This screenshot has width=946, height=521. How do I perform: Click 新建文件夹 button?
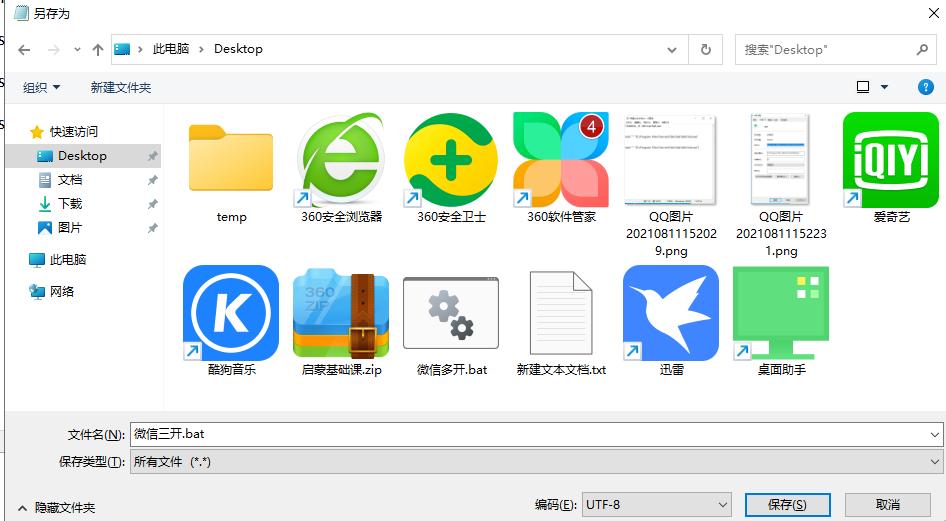(121, 87)
